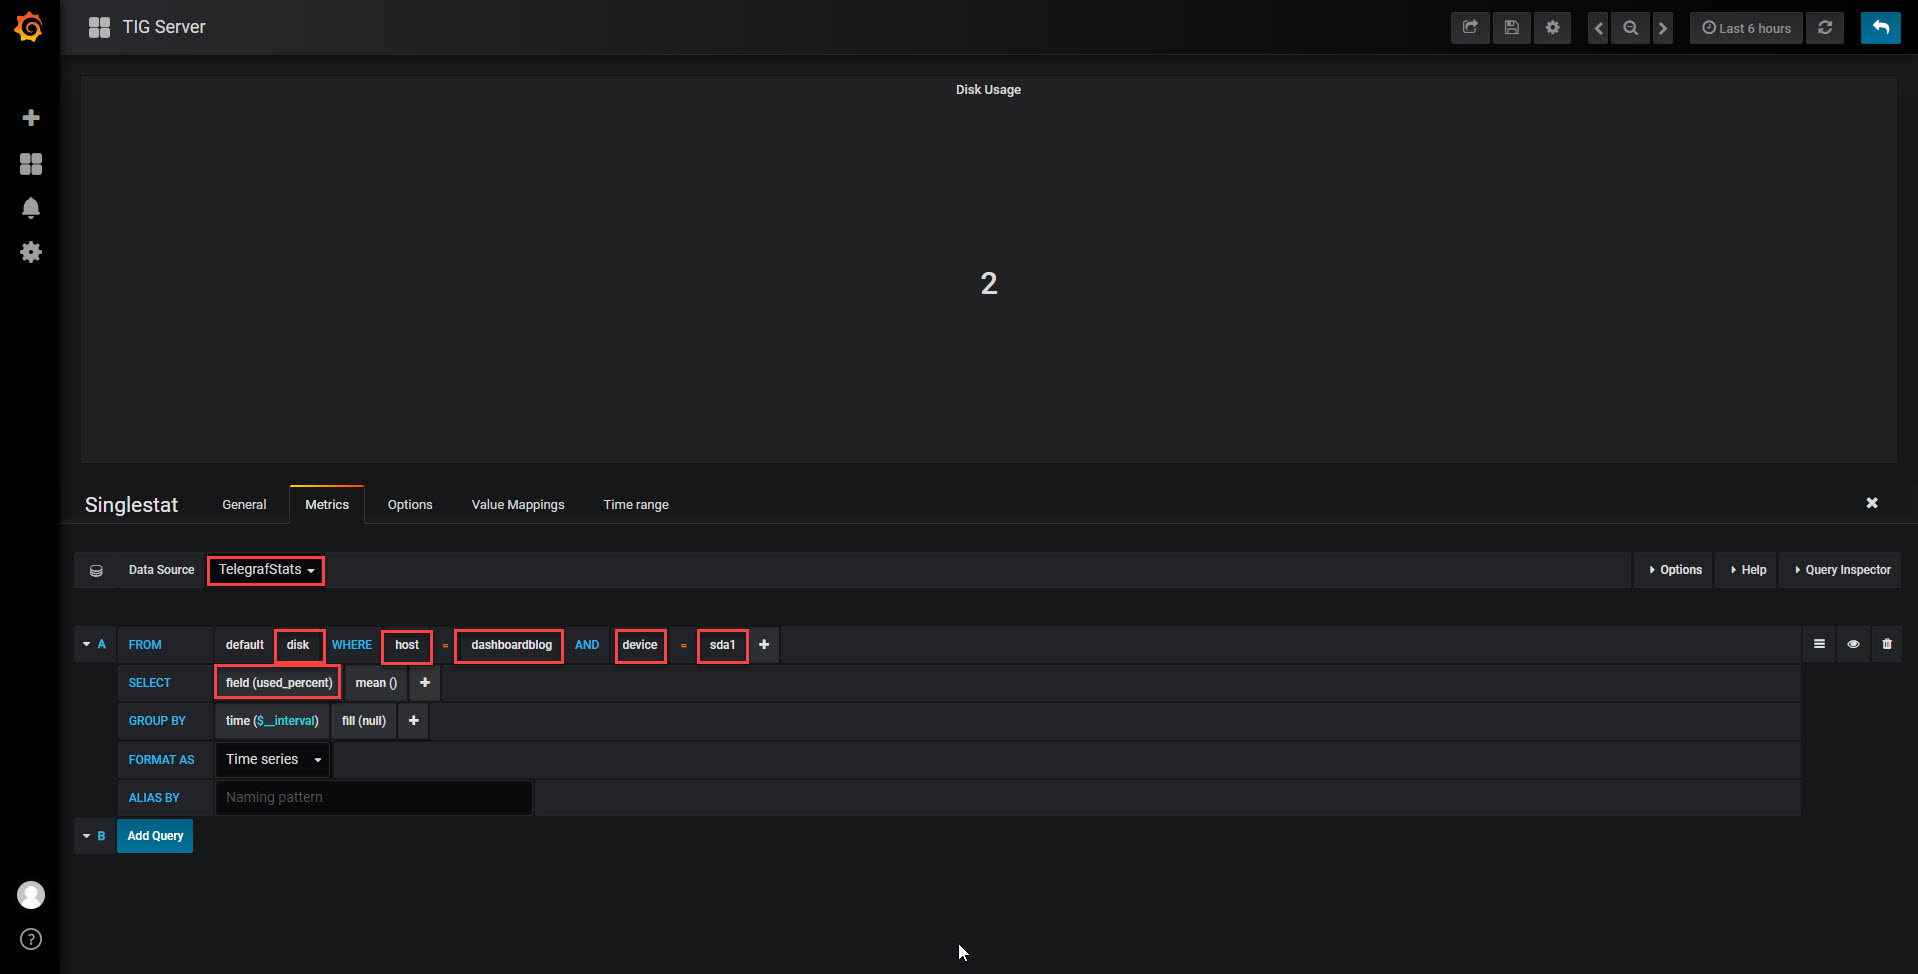Screen dimensions: 1918x974
Task: Open Help question mark icon
Action: pyautogui.click(x=31, y=939)
